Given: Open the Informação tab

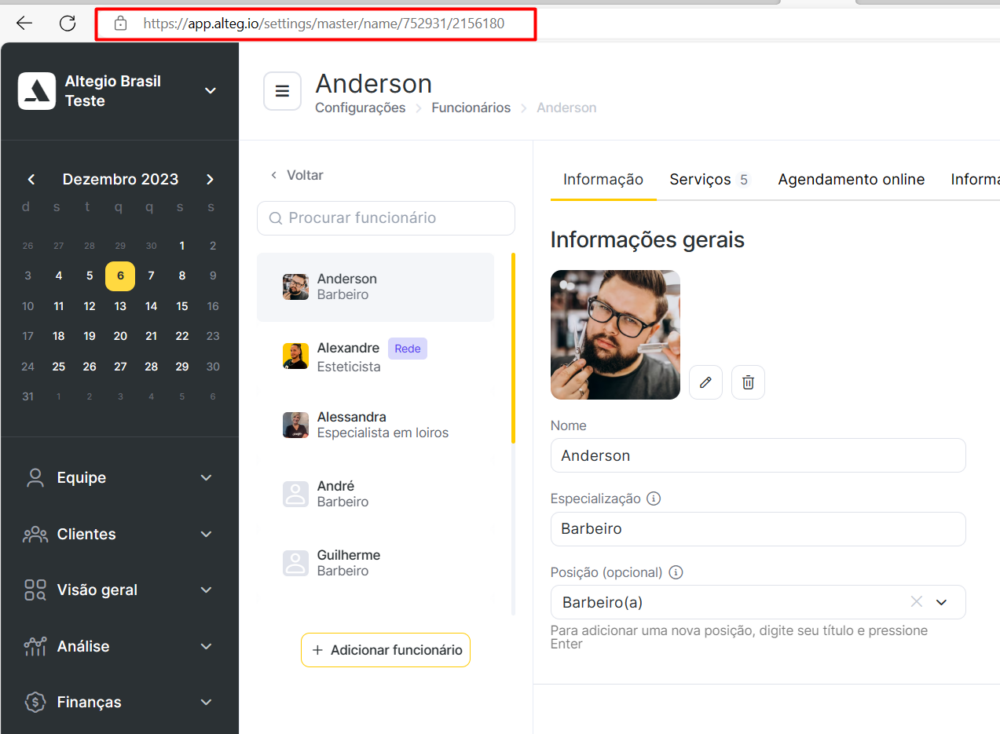Looking at the screenshot, I should [603, 180].
